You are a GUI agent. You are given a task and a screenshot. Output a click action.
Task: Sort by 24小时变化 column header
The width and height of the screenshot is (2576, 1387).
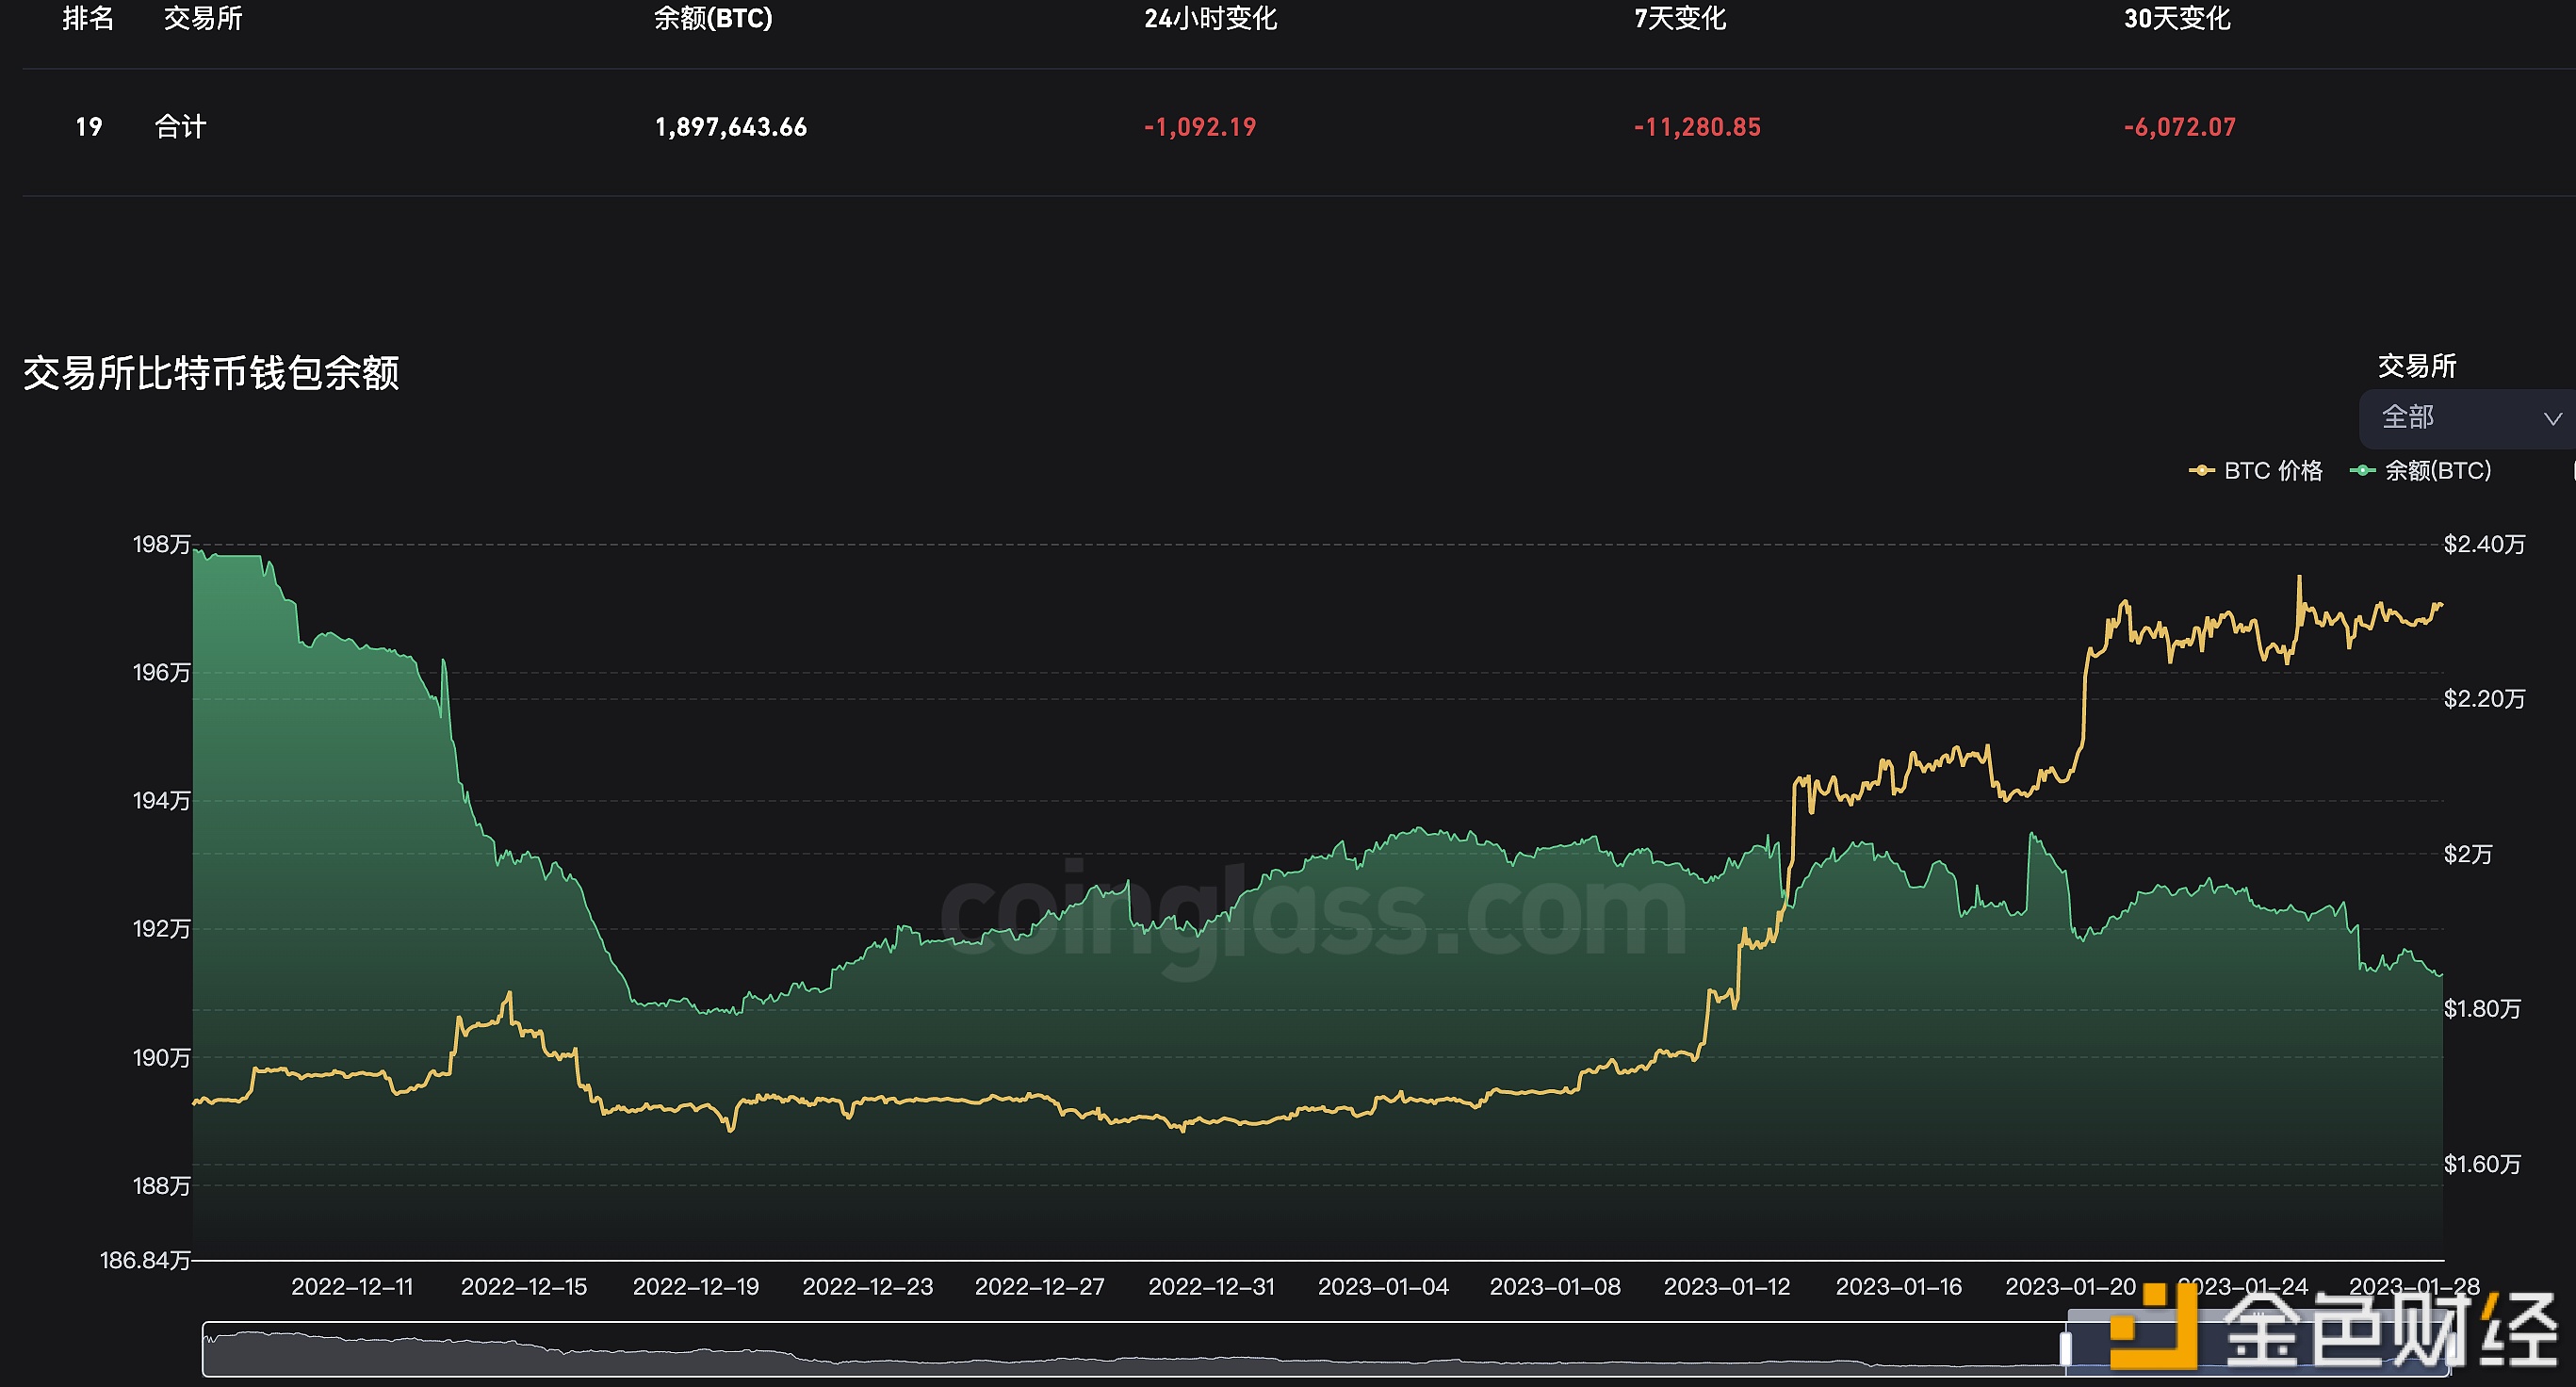(x=1210, y=18)
